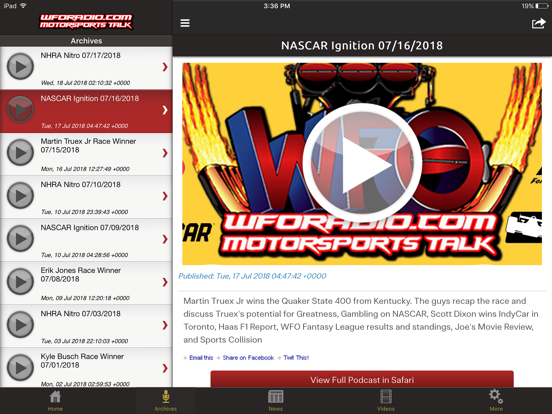Switch to the News tab

[276, 401]
